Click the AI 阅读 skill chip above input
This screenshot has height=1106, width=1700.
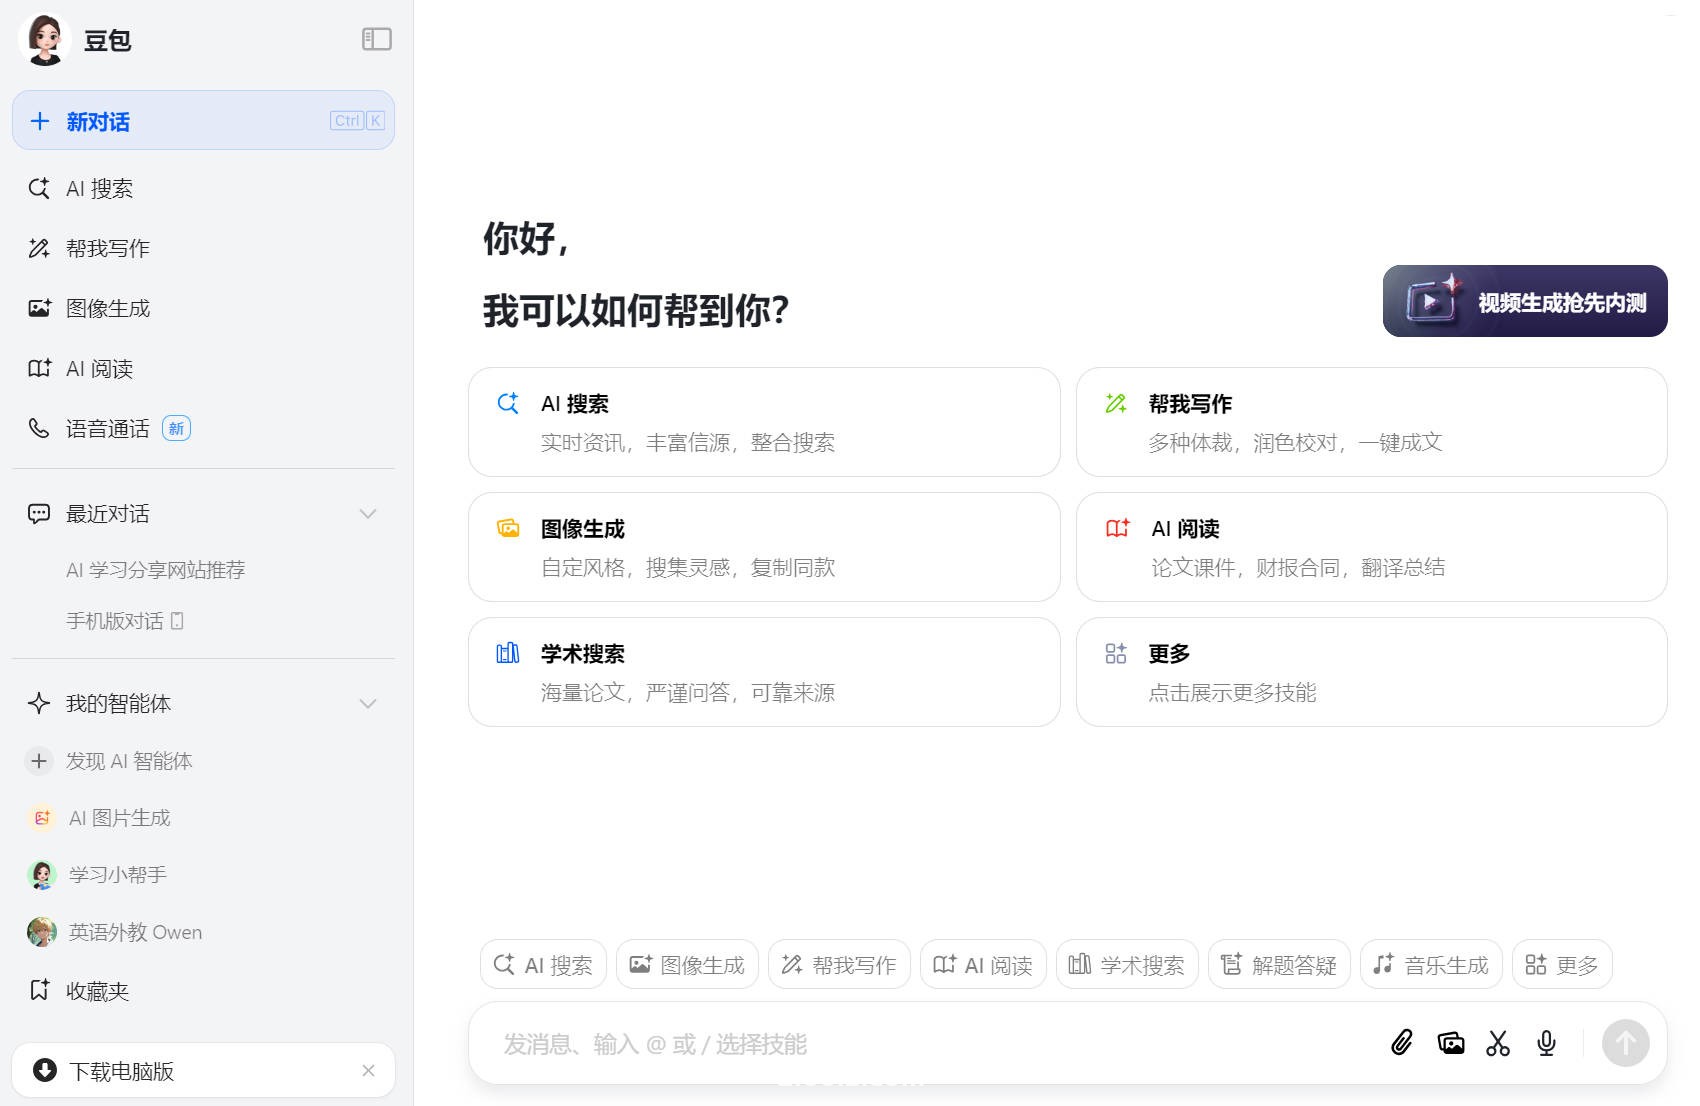pyautogui.click(x=983, y=964)
